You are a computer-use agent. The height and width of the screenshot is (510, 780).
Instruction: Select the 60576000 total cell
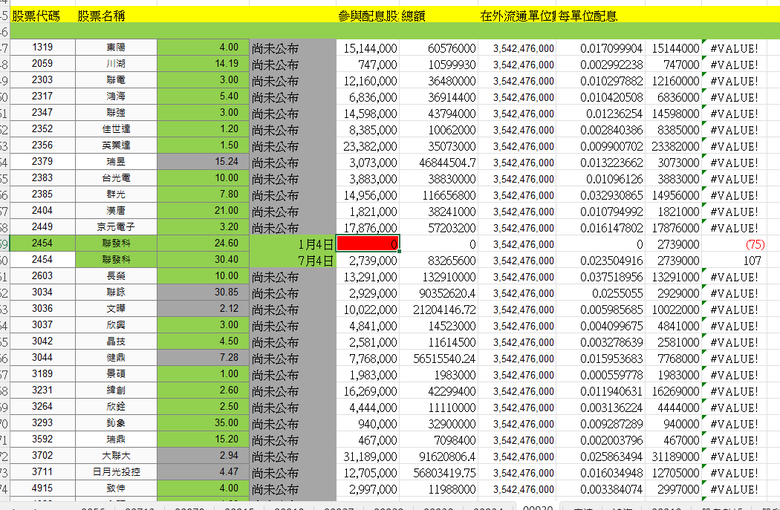pos(438,48)
